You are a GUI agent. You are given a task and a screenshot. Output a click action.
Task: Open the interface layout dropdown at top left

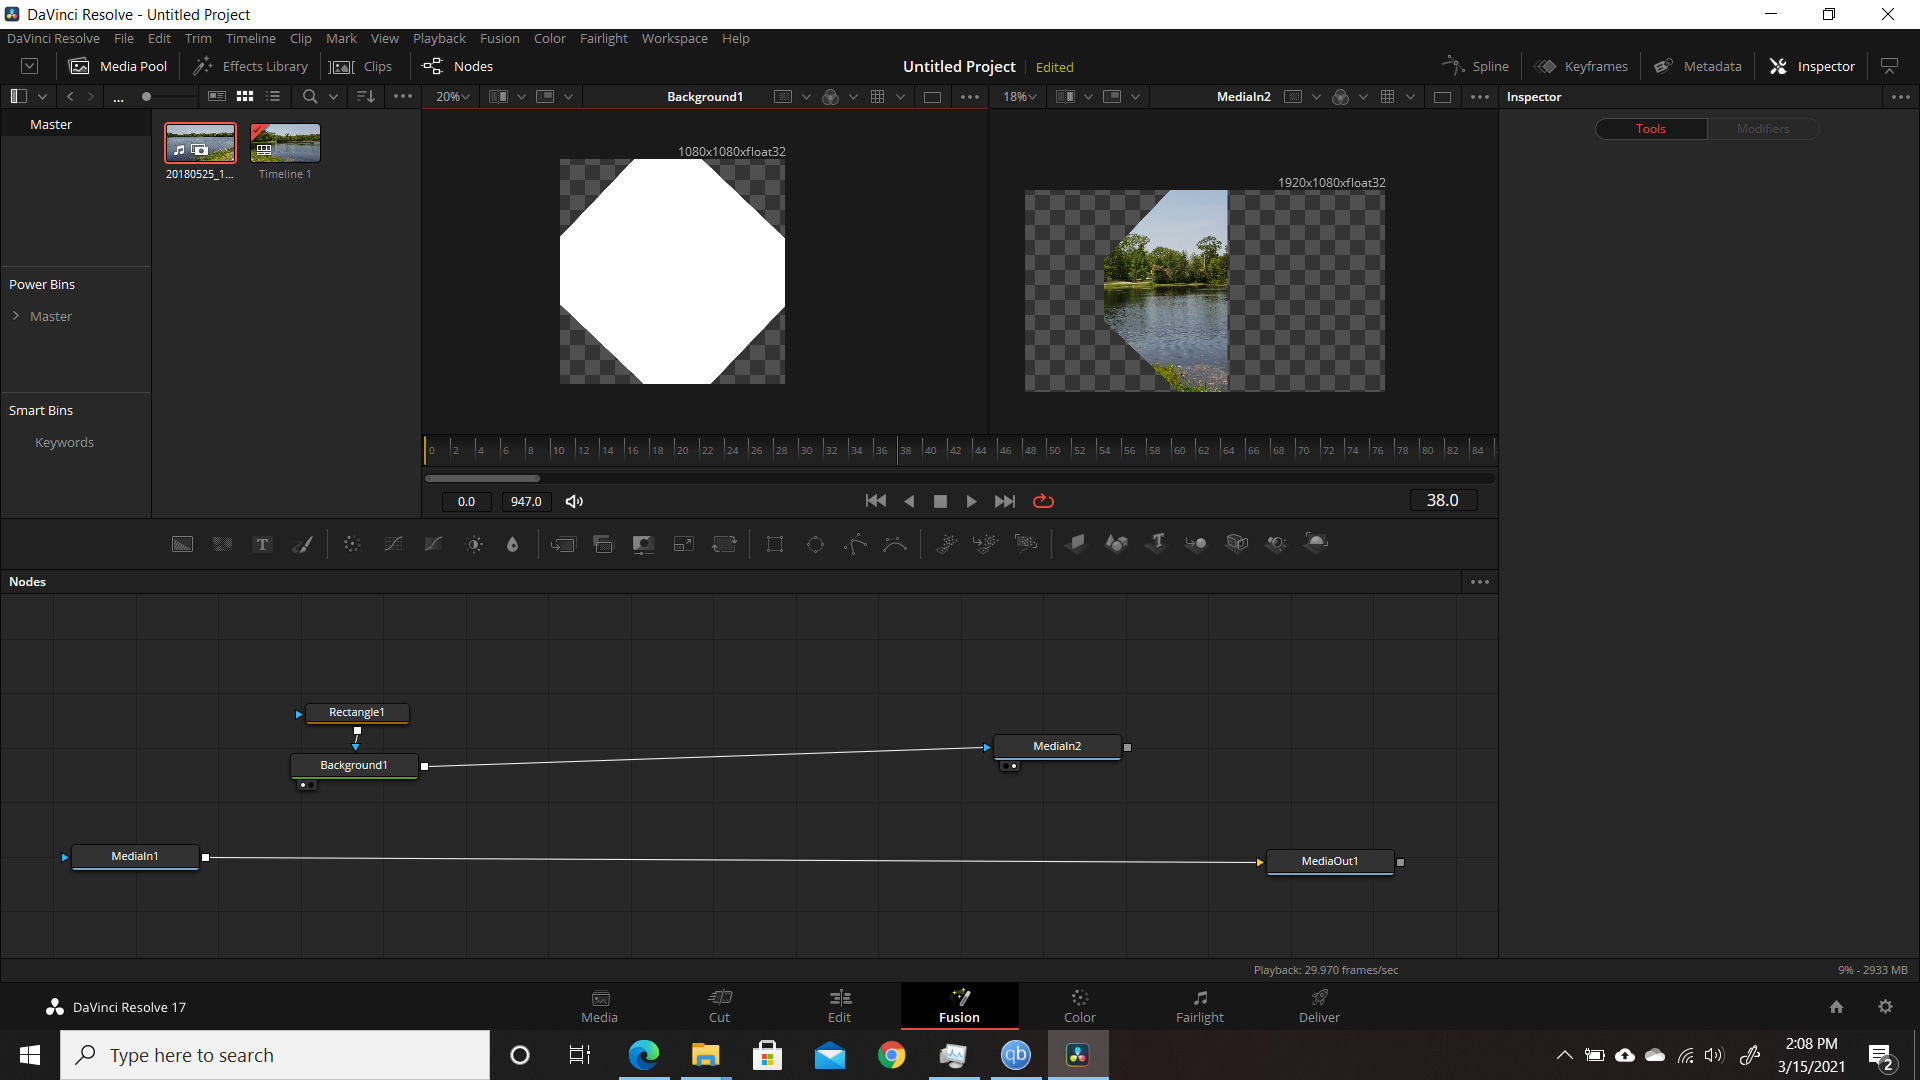click(x=30, y=66)
